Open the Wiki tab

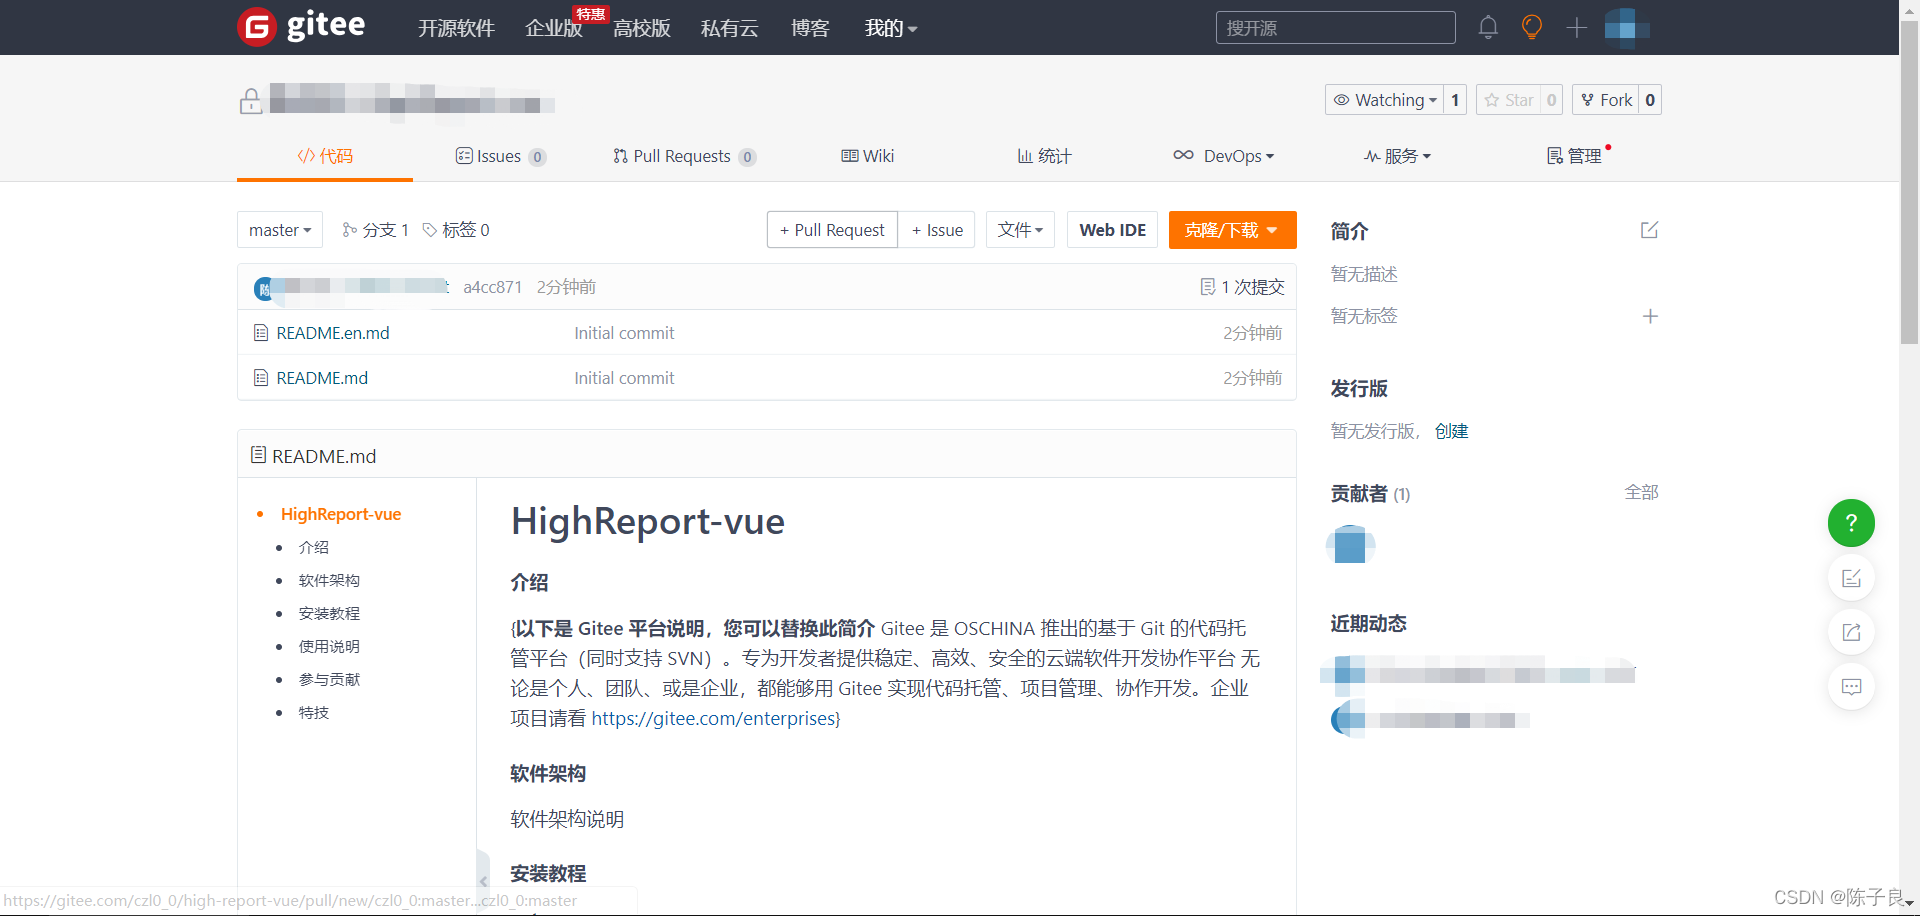(868, 156)
